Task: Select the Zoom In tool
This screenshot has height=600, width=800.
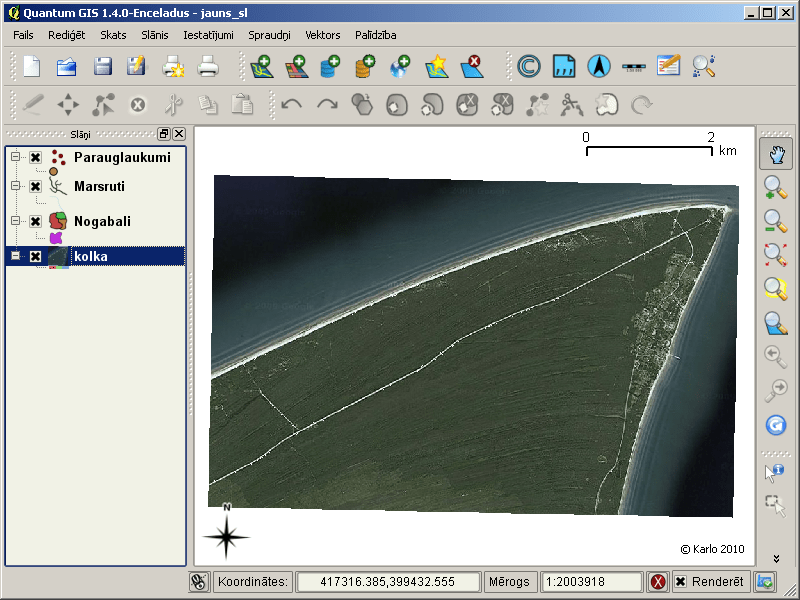Action: [776, 188]
